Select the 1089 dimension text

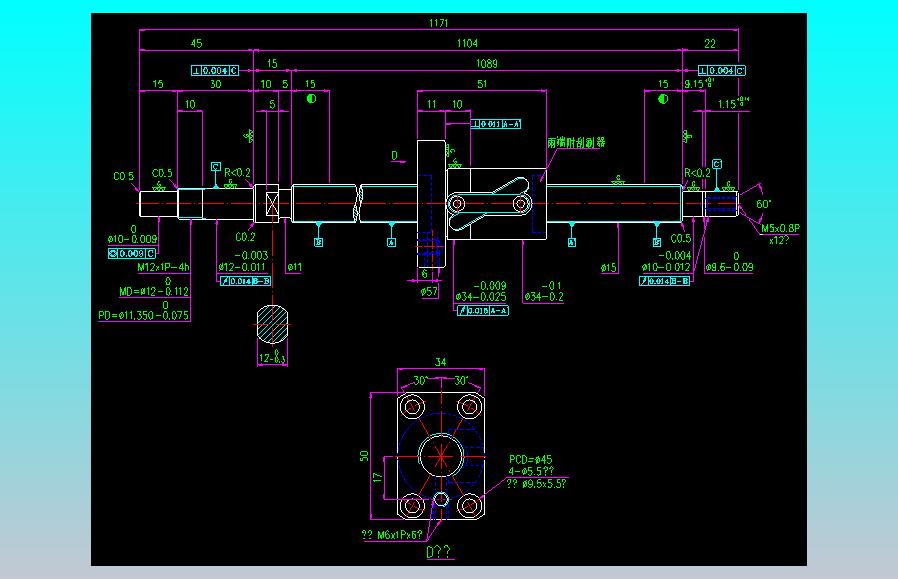click(487, 64)
